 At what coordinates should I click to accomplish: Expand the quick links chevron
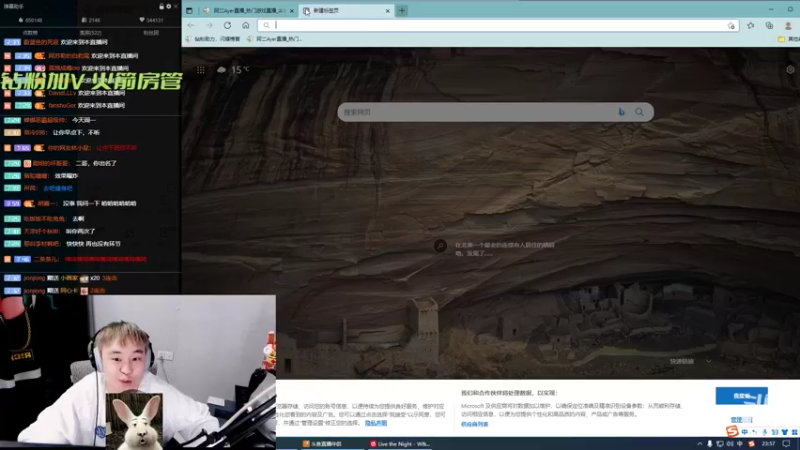709,361
